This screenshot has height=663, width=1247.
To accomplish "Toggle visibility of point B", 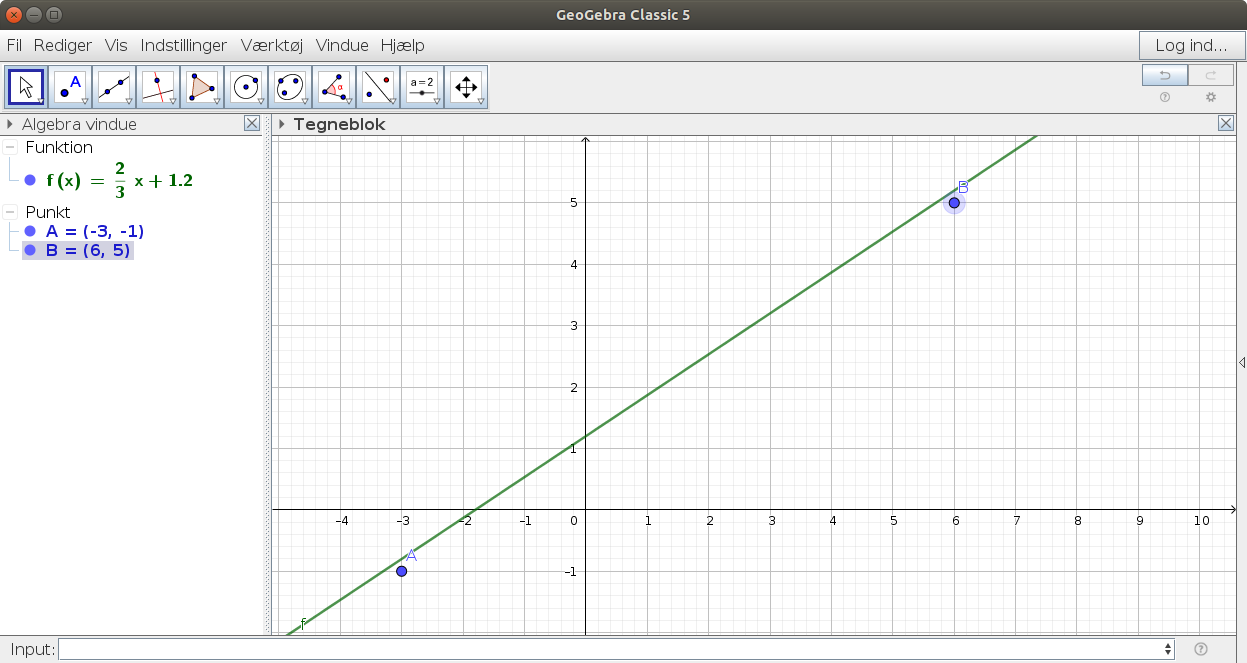I will (30, 250).
